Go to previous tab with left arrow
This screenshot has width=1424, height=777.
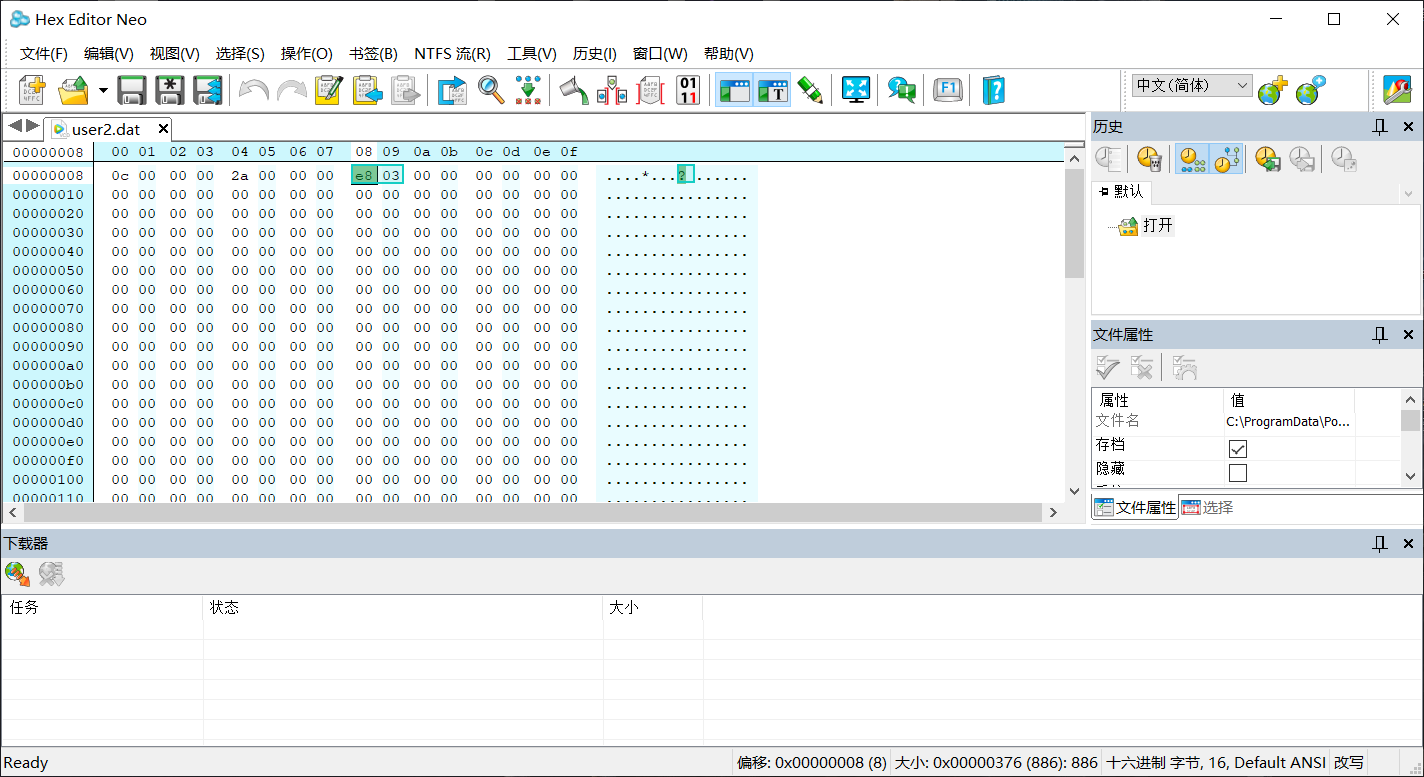click(x=15, y=126)
